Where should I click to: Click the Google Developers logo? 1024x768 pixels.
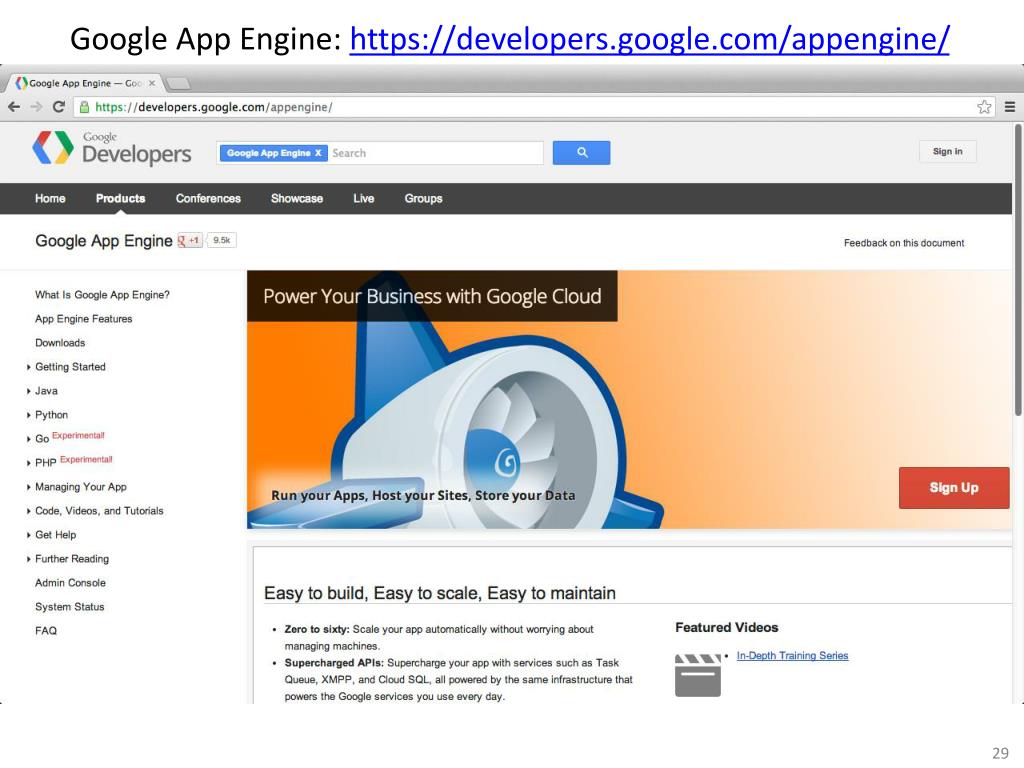click(112, 148)
